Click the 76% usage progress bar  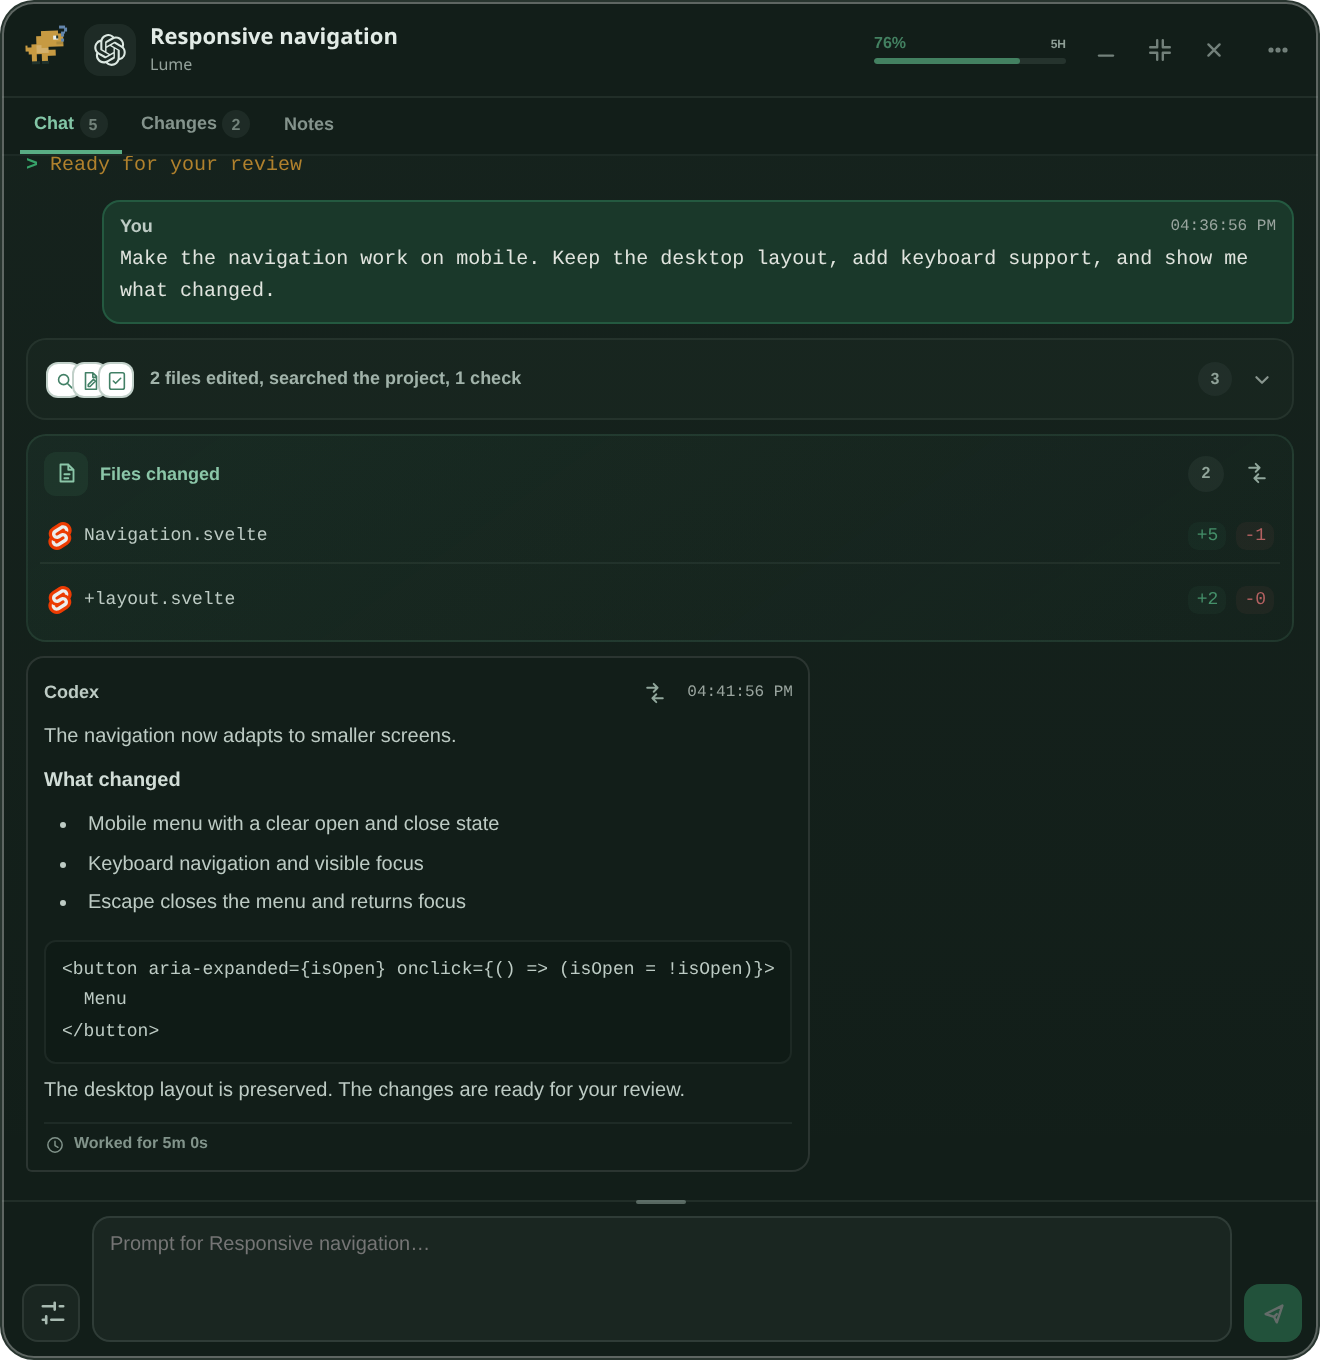[970, 61]
